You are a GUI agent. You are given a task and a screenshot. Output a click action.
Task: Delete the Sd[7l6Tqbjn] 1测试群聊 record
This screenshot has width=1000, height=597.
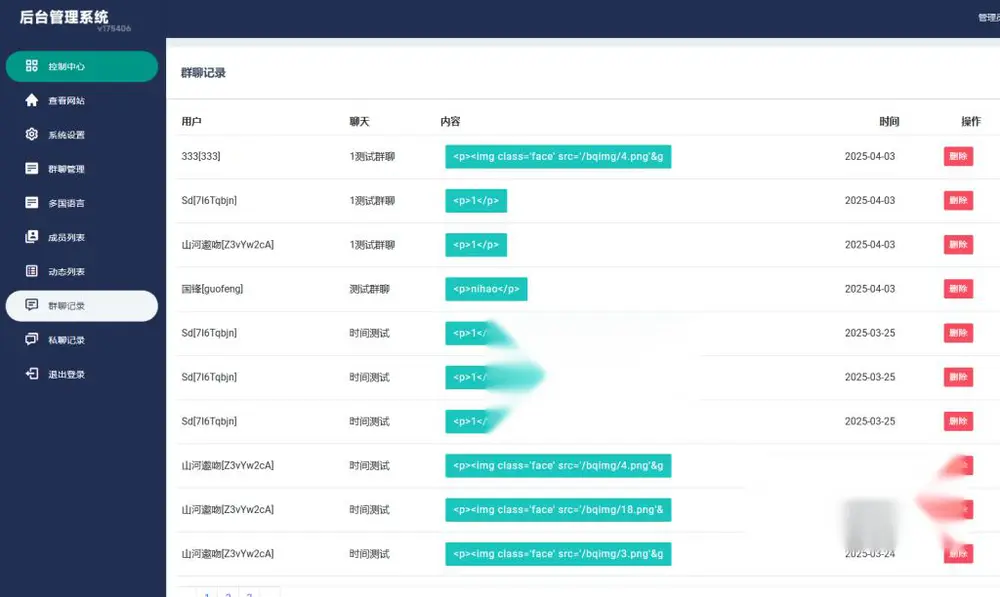point(958,200)
